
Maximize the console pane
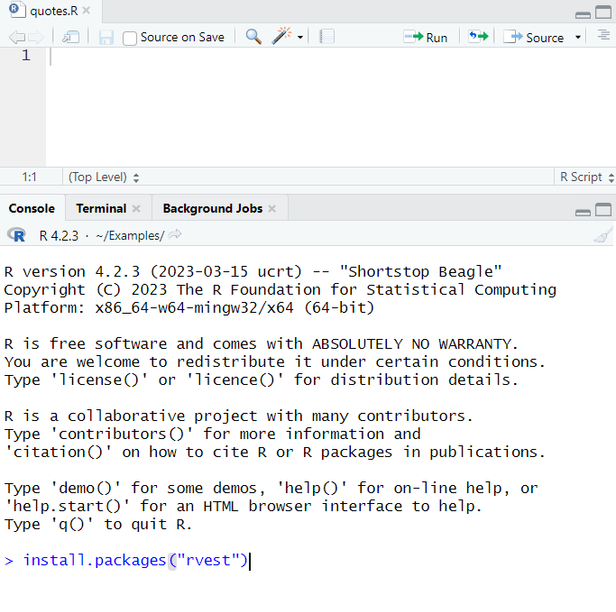603,209
